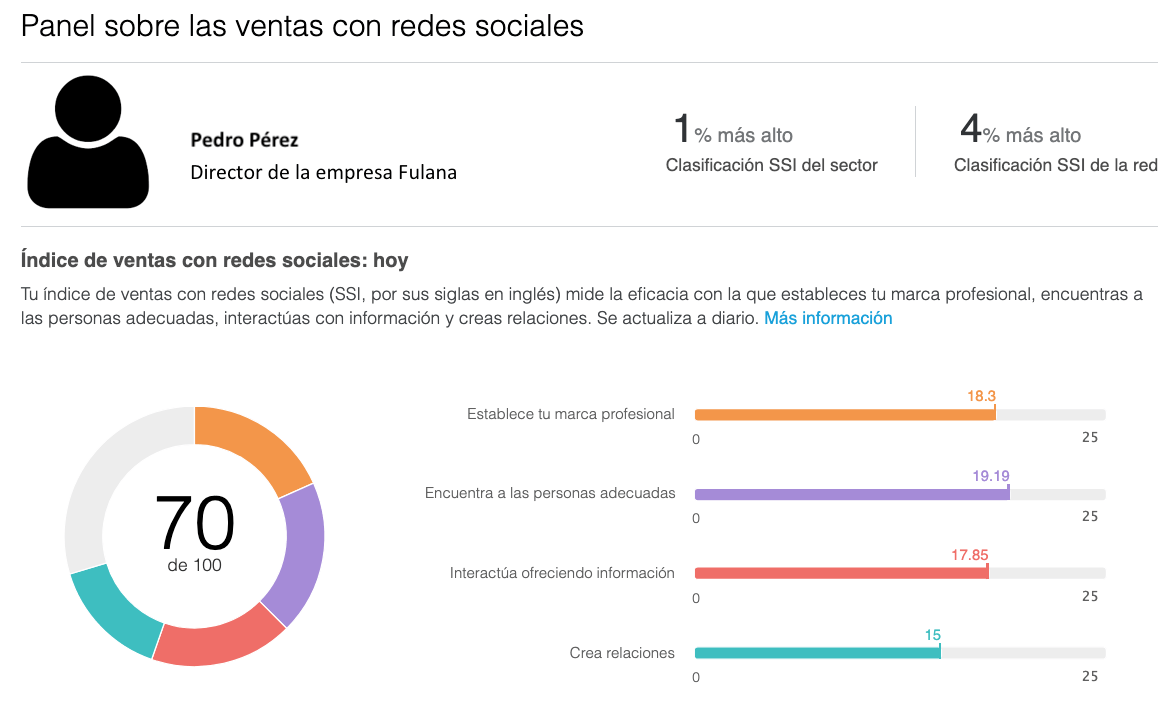Image resolution: width=1173 pixels, height=714 pixels.
Task: Click the Crea relaciones label
Action: [622, 653]
